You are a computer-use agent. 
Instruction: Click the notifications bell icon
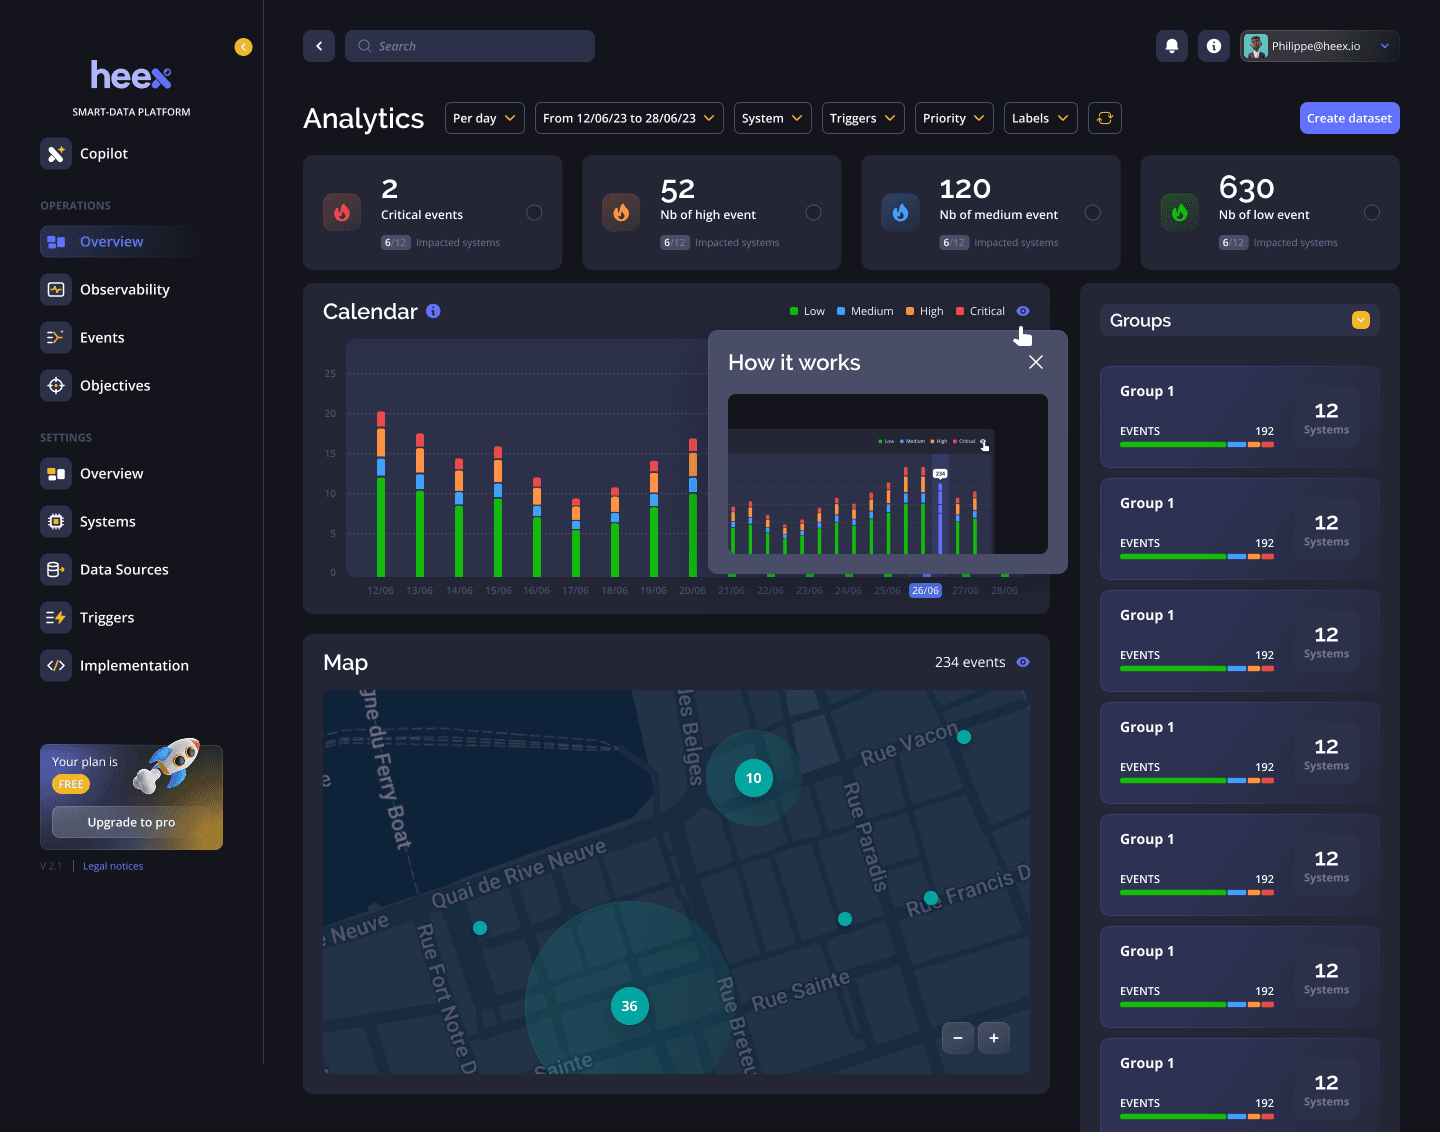click(x=1172, y=46)
